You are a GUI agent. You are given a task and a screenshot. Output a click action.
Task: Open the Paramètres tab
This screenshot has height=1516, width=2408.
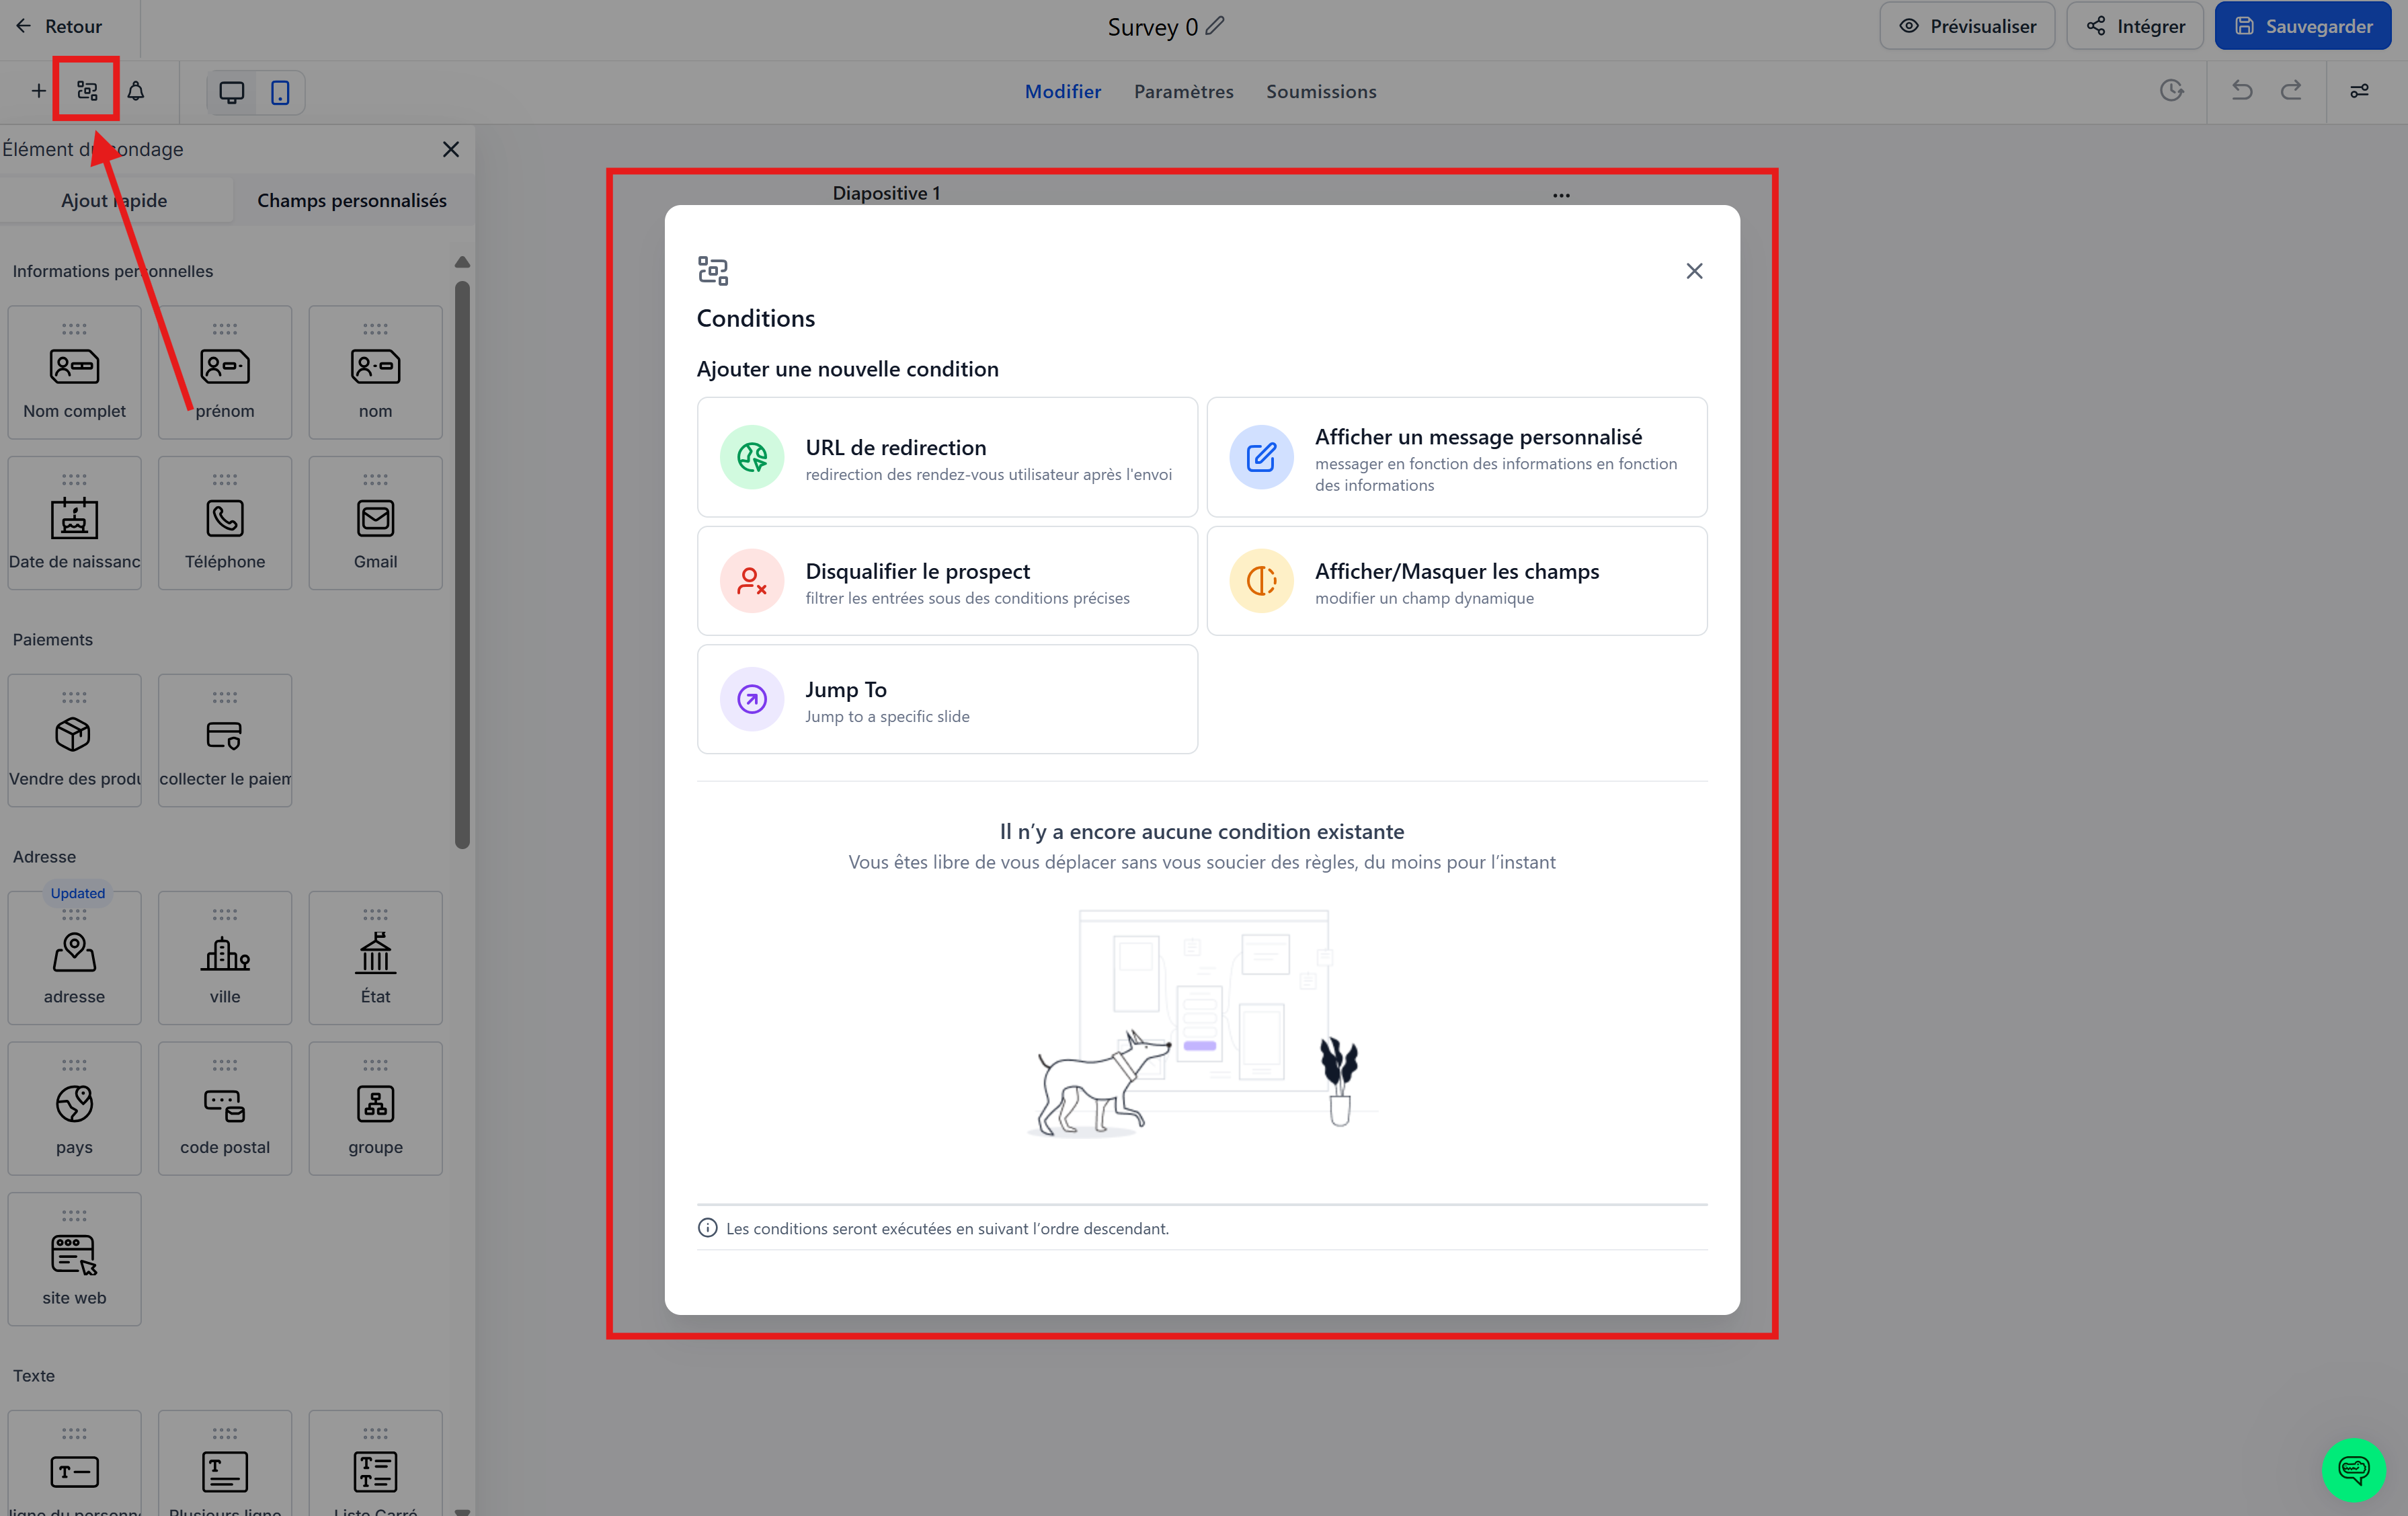click(1183, 91)
